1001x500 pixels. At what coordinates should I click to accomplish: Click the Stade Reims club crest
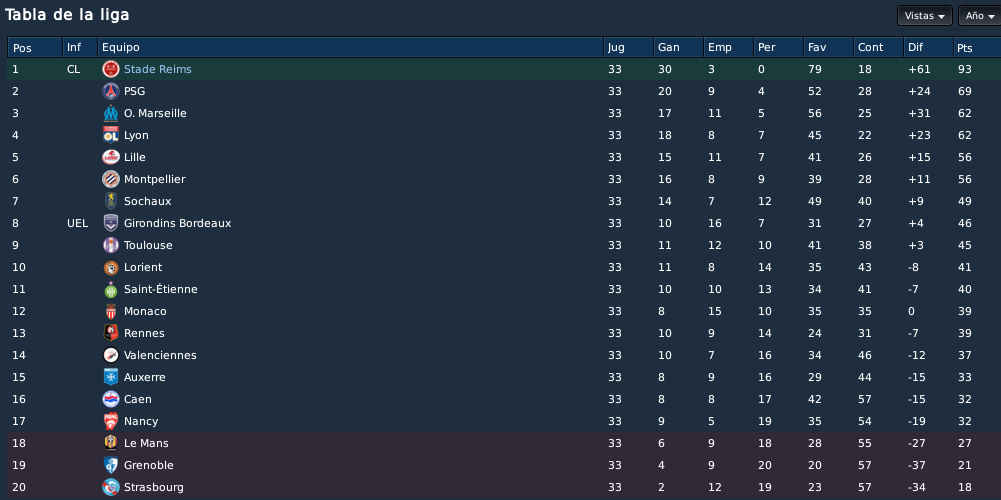tap(111, 69)
